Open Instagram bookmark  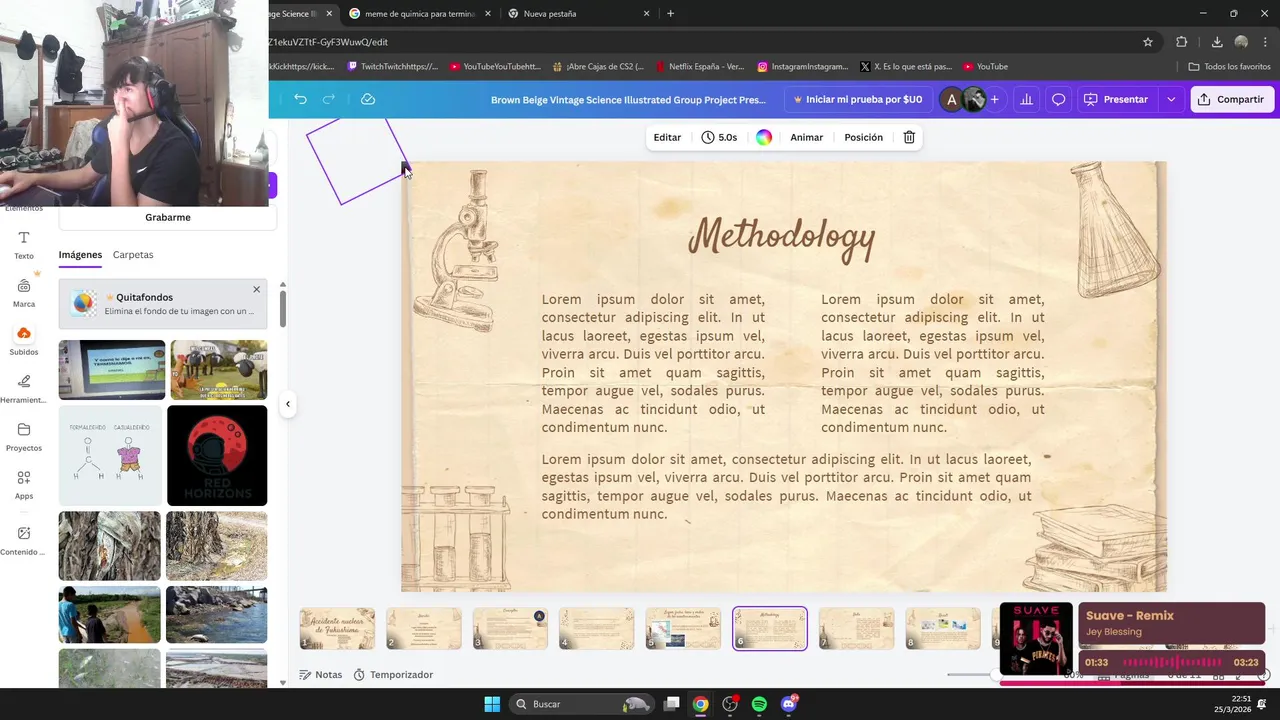pos(803,66)
